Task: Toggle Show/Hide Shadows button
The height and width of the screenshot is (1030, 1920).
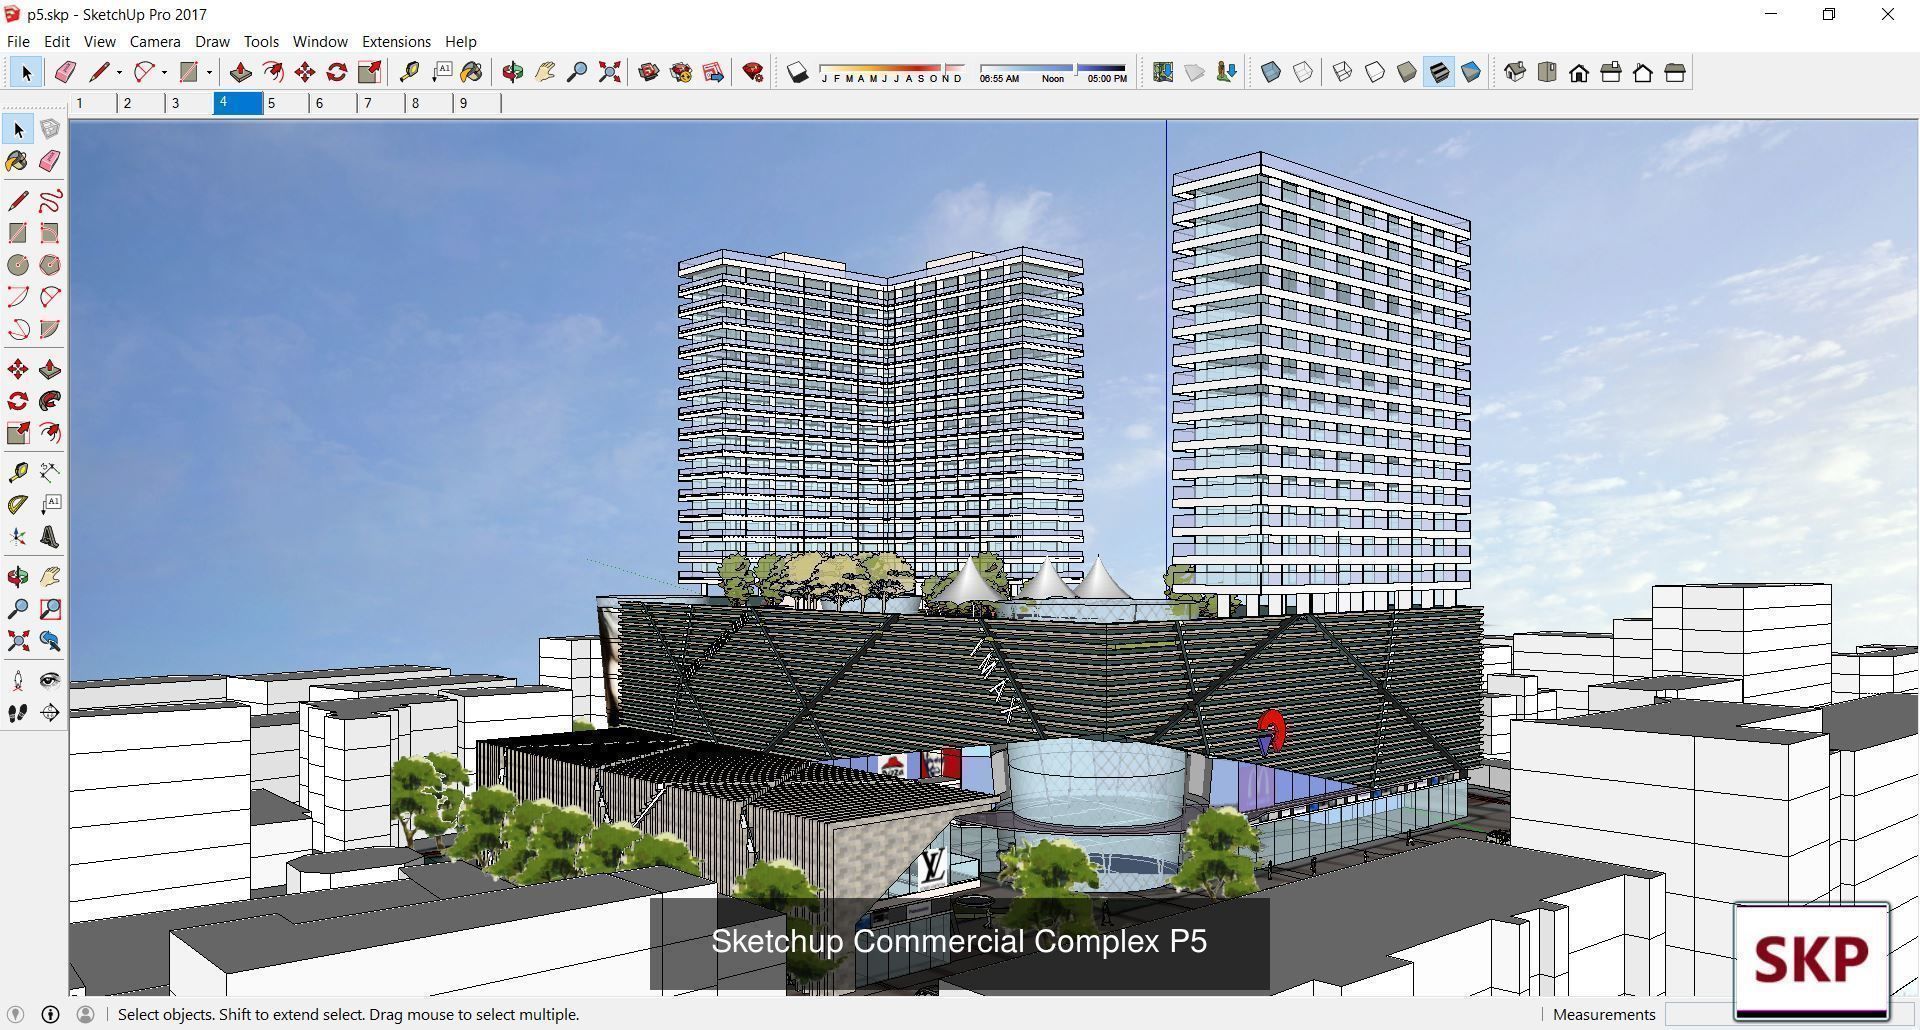Action: (x=797, y=72)
